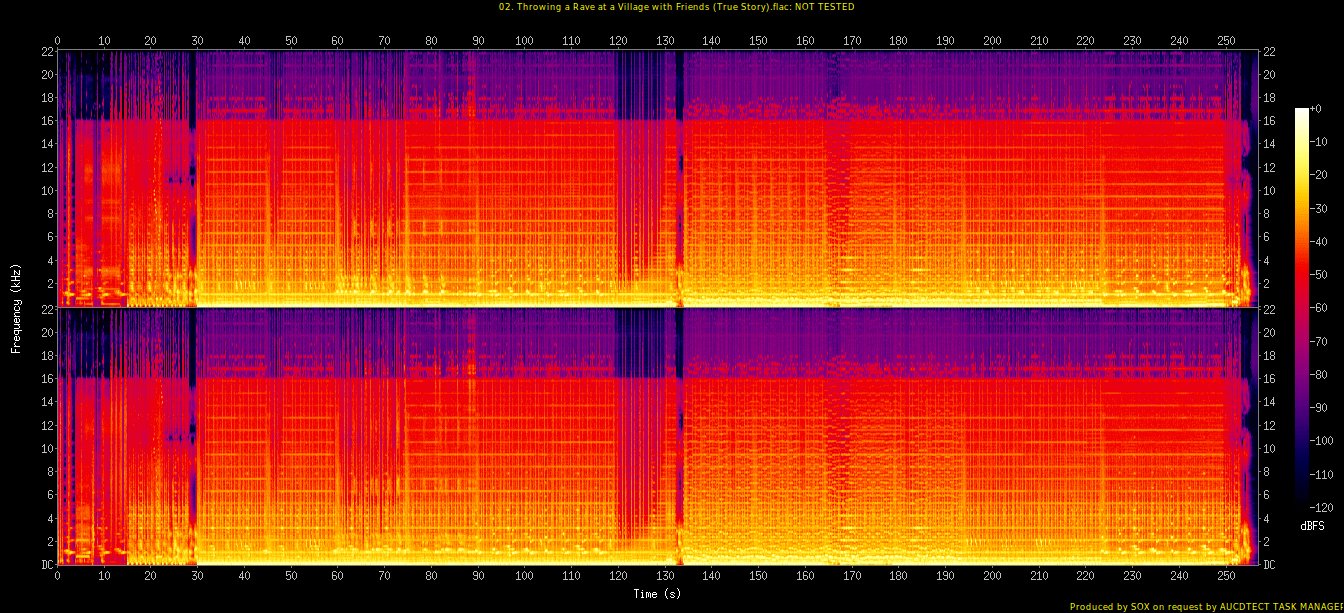
Task: Click the 8 kHz label on lower-right frequency axis
Action: pyautogui.click(x=1269, y=472)
